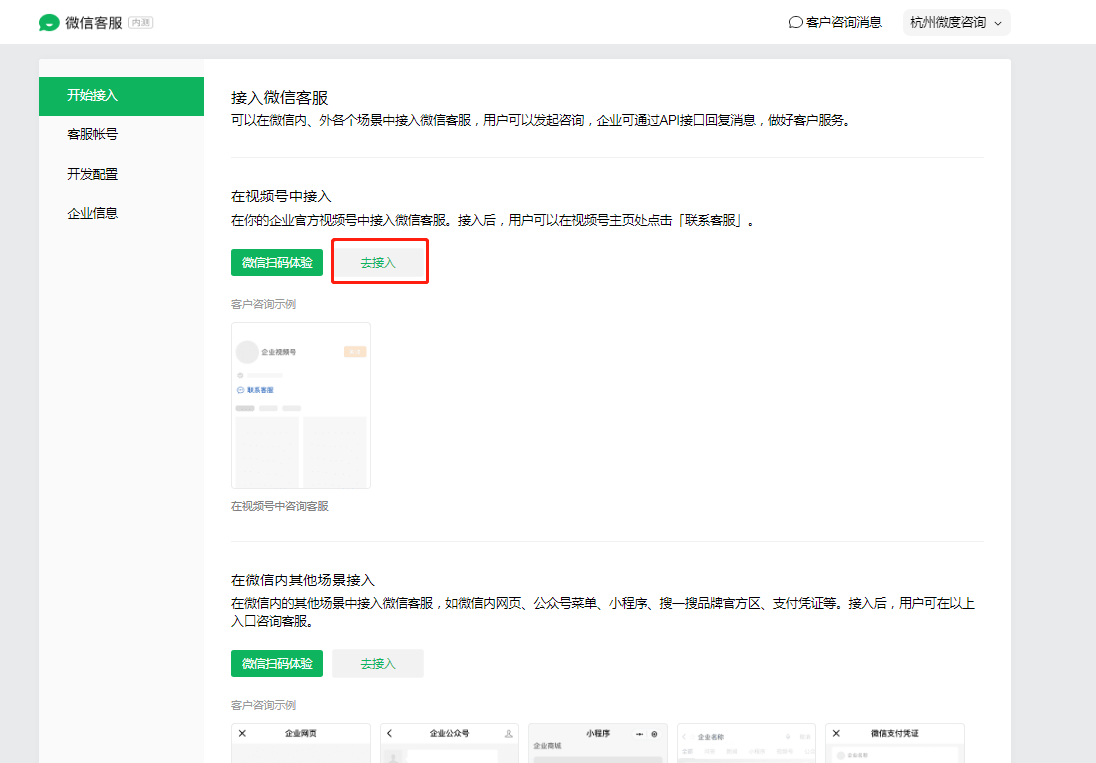Click 微信扫码体验 under 在视频号中接入
1096x763 pixels.
(277, 263)
